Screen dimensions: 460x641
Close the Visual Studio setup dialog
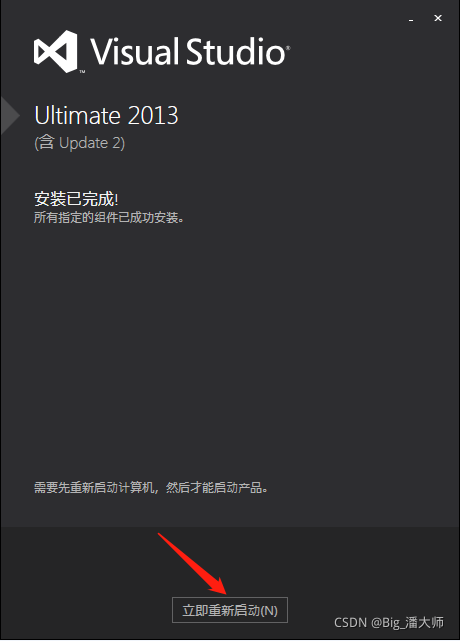coord(438,18)
